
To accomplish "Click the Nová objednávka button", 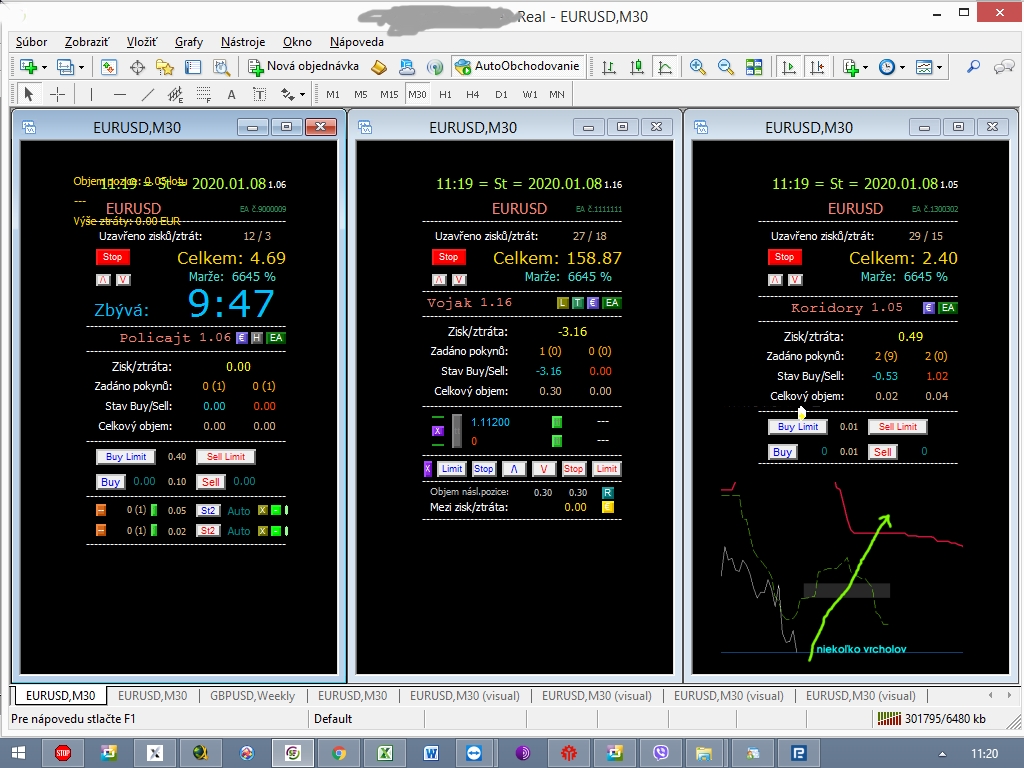I will 304,67.
